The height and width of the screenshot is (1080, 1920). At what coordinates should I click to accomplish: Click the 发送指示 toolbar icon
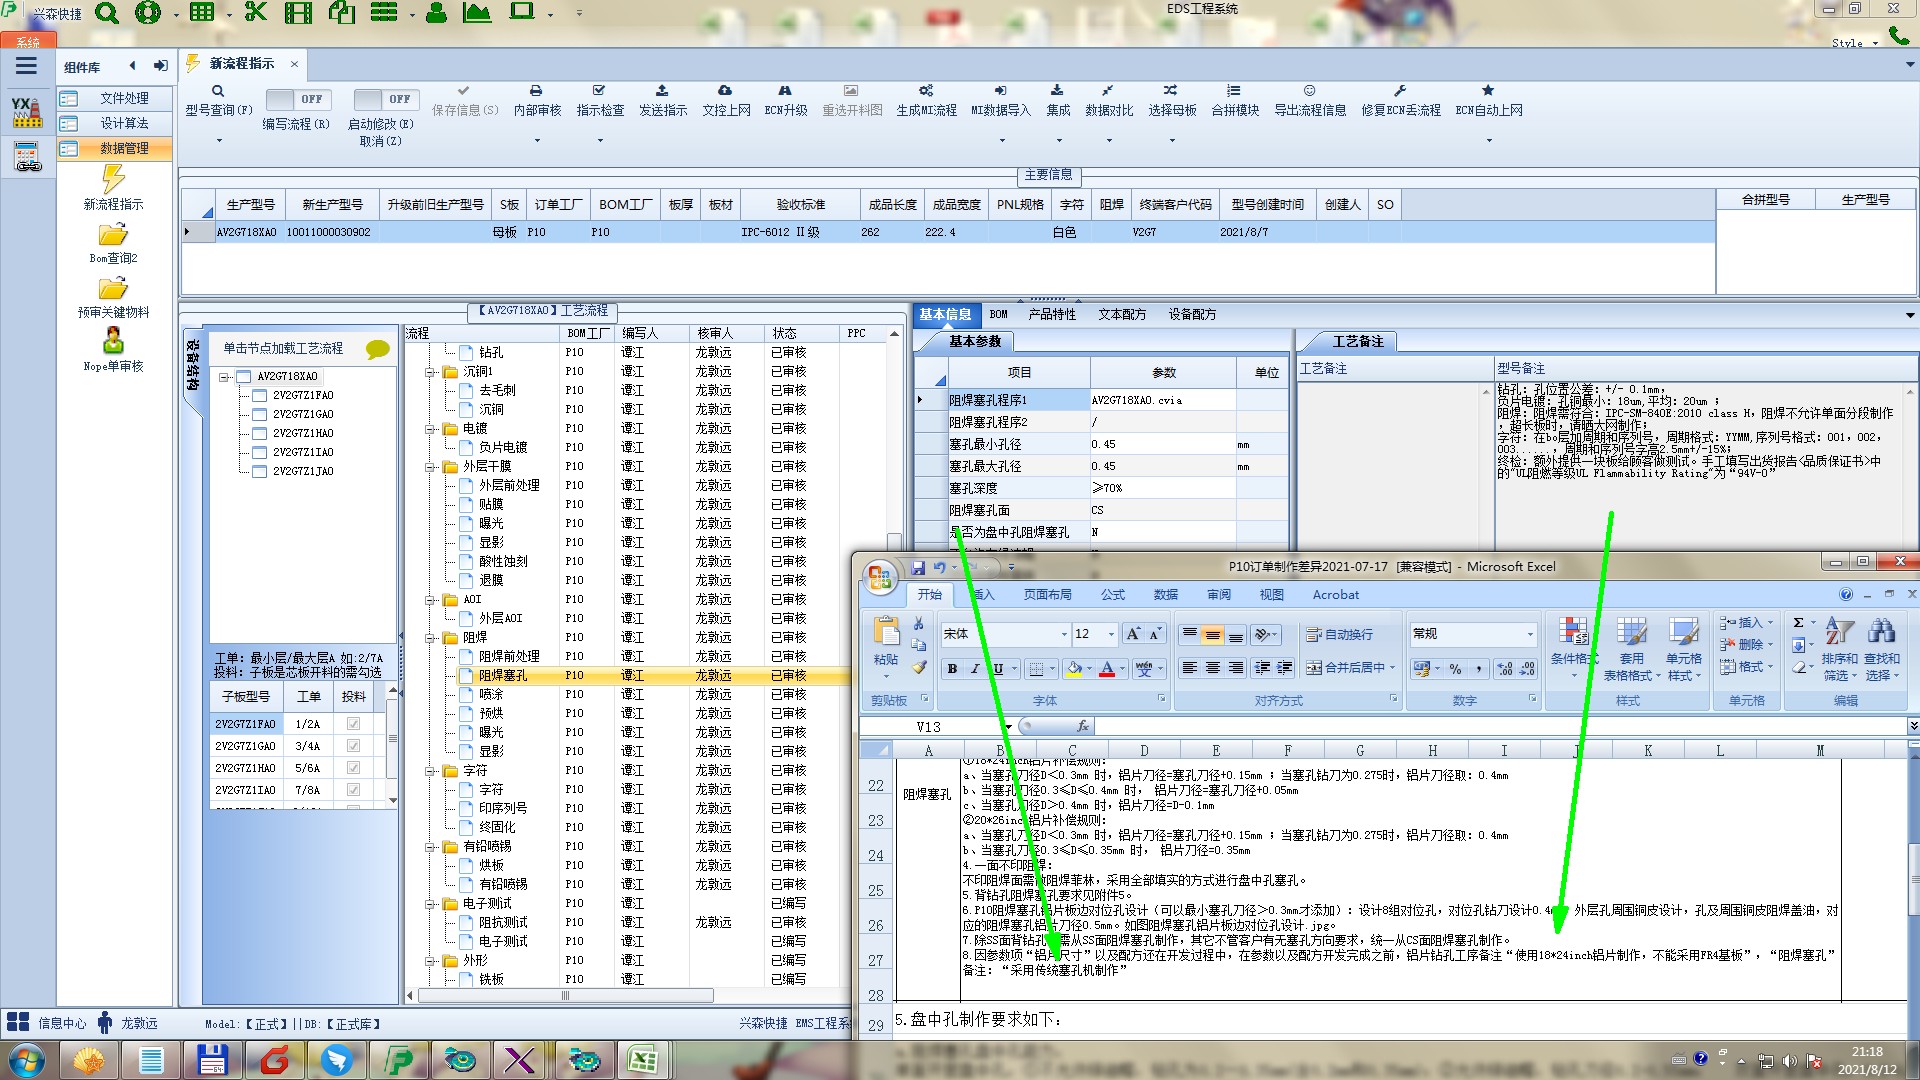click(662, 91)
